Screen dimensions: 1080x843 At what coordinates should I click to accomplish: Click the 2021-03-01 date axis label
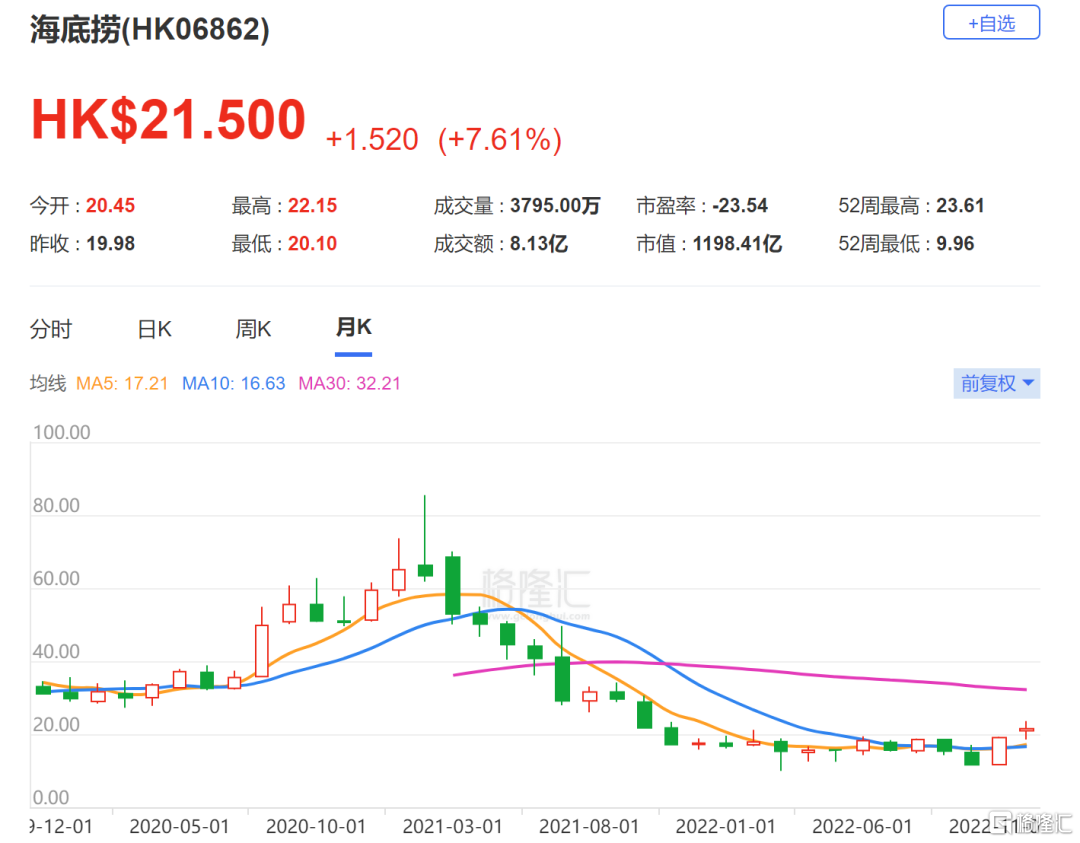[453, 826]
